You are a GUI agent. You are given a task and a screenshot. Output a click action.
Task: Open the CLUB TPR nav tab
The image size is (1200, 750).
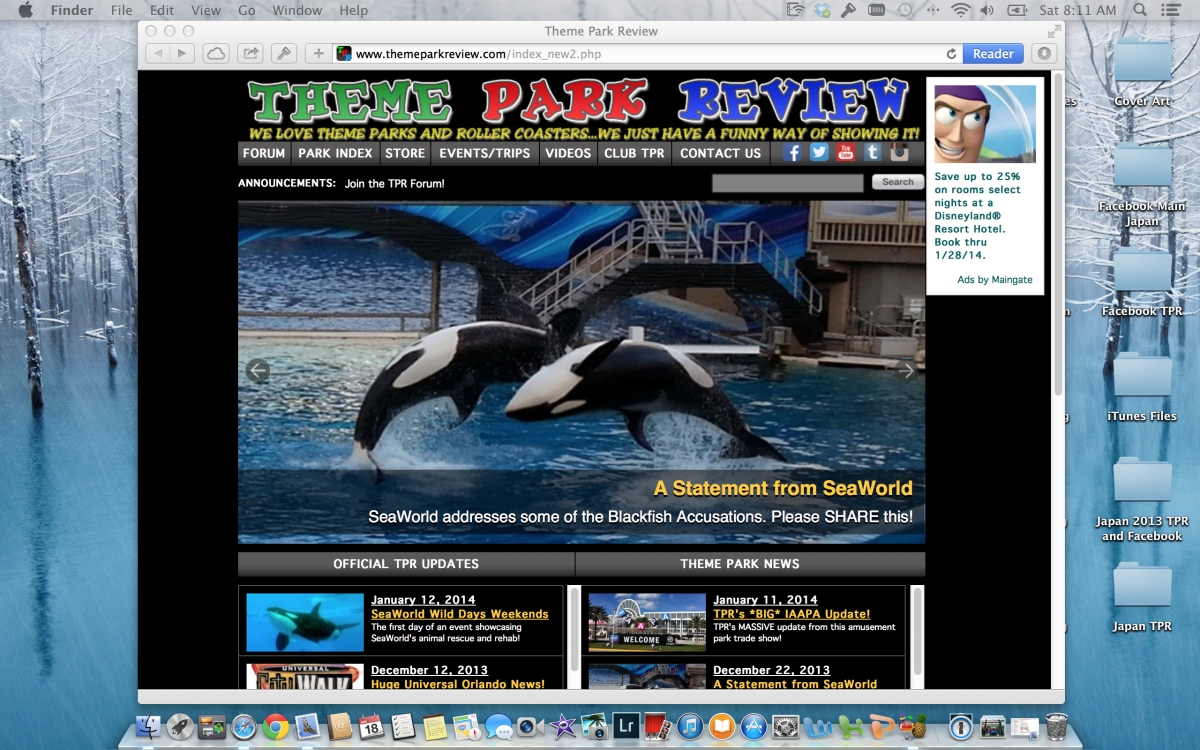click(634, 153)
